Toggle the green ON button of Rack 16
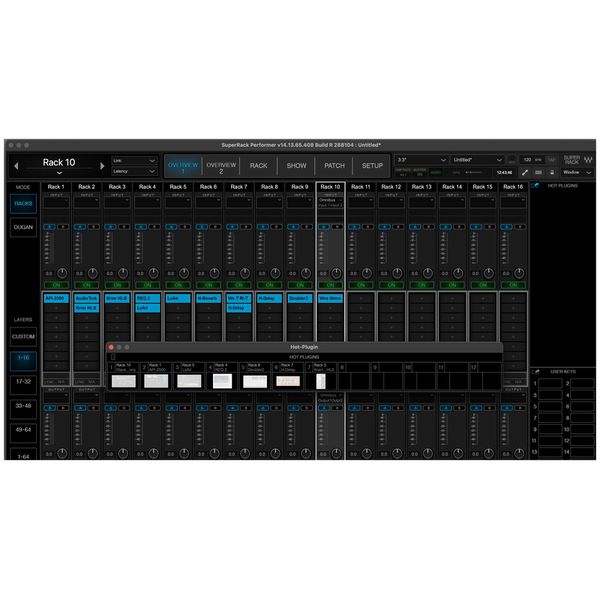The width and height of the screenshot is (600, 600). coord(513,285)
